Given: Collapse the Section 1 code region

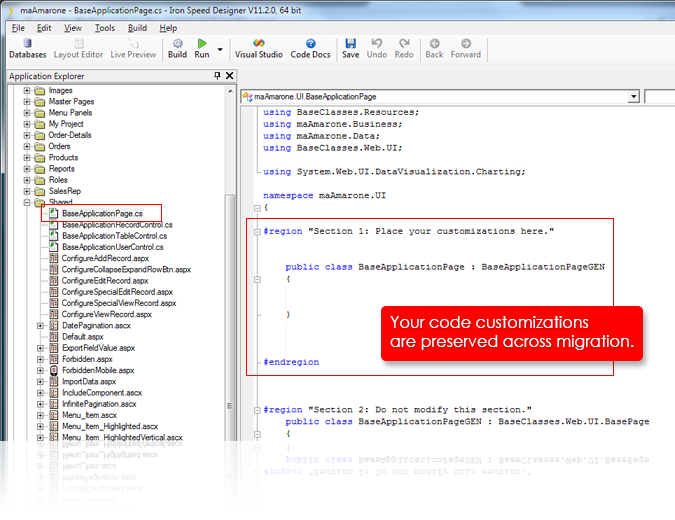Looking at the screenshot, I should (x=257, y=232).
